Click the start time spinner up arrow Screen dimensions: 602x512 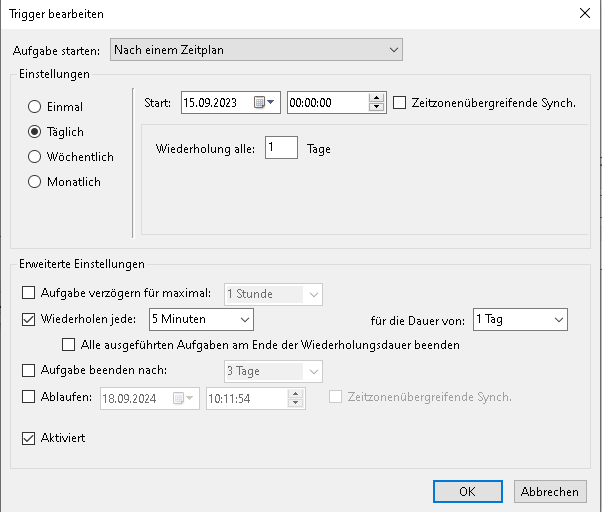click(377, 97)
